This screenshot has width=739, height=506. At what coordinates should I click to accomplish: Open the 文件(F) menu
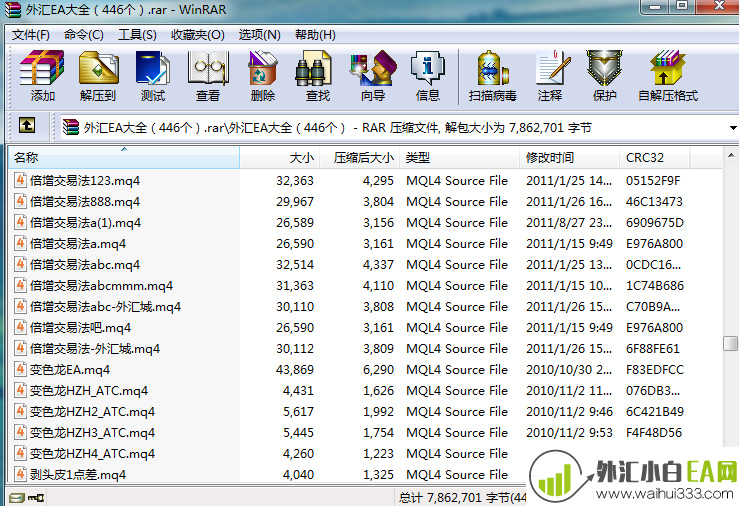31,34
